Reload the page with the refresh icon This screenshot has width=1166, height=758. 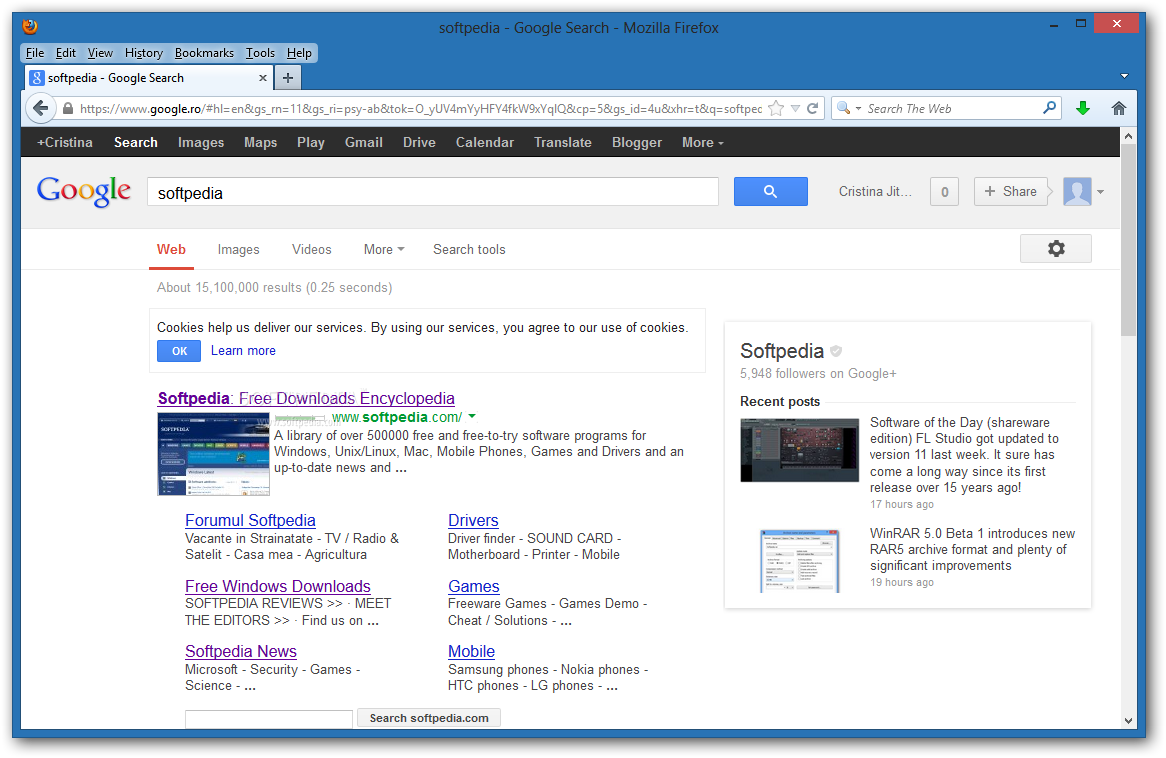coord(813,109)
